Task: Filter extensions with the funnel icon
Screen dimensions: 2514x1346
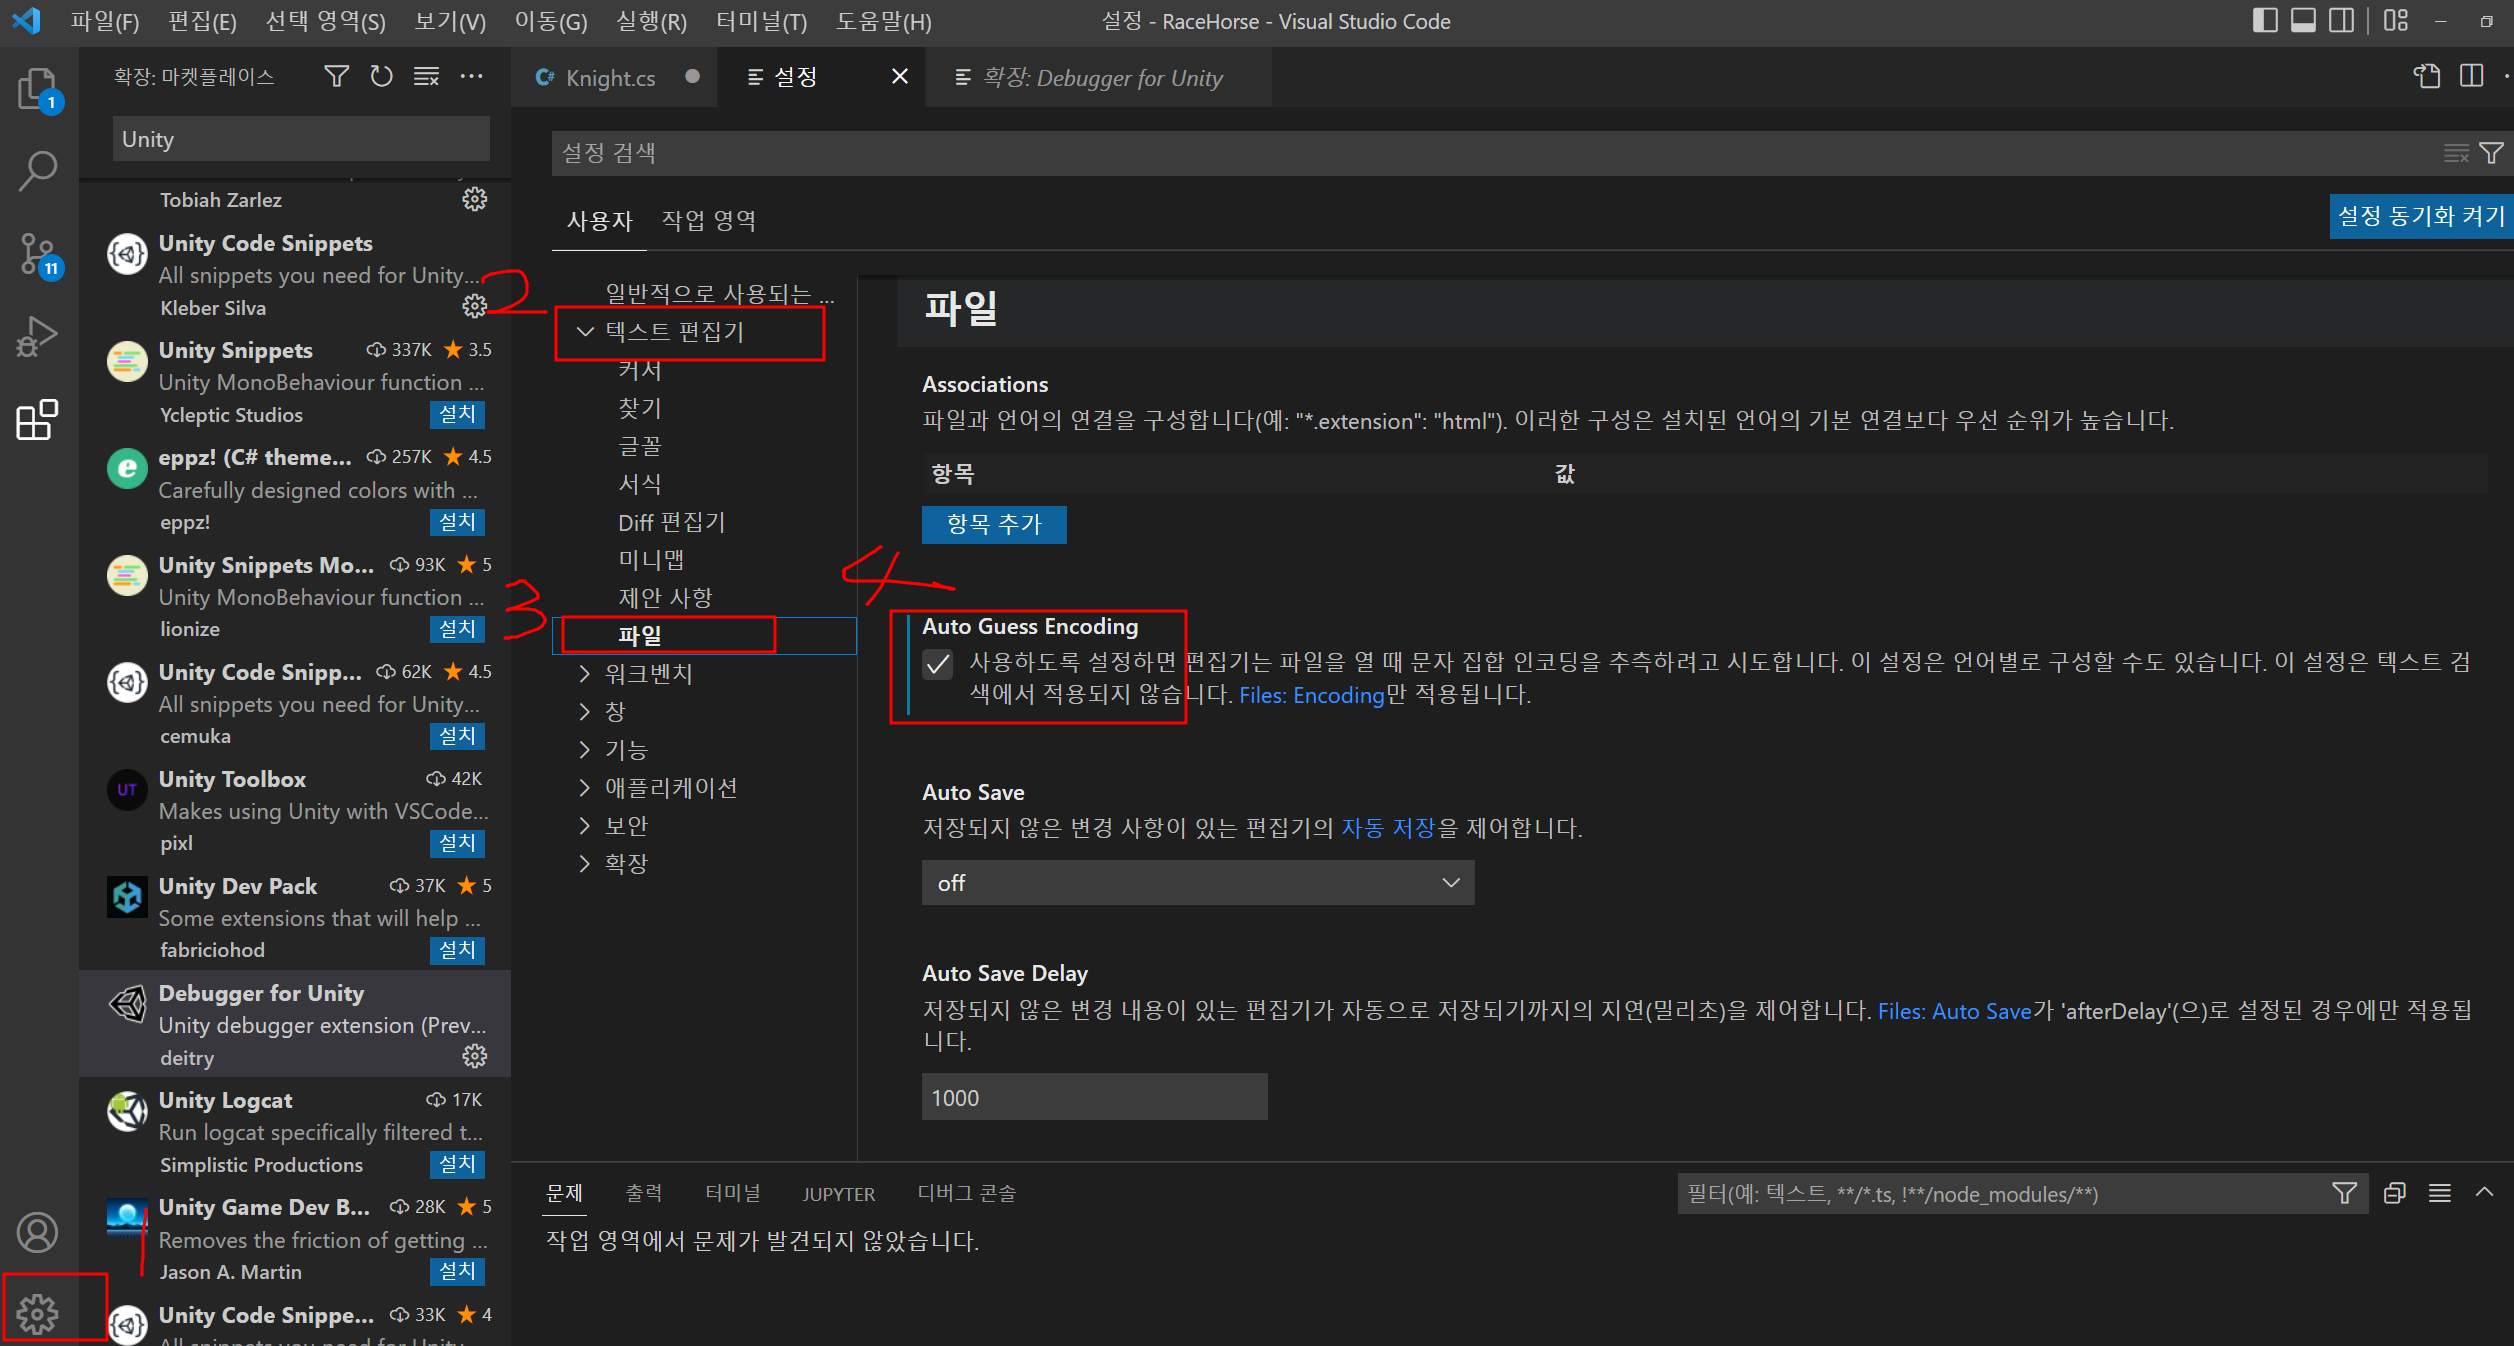Action: pos(337,77)
